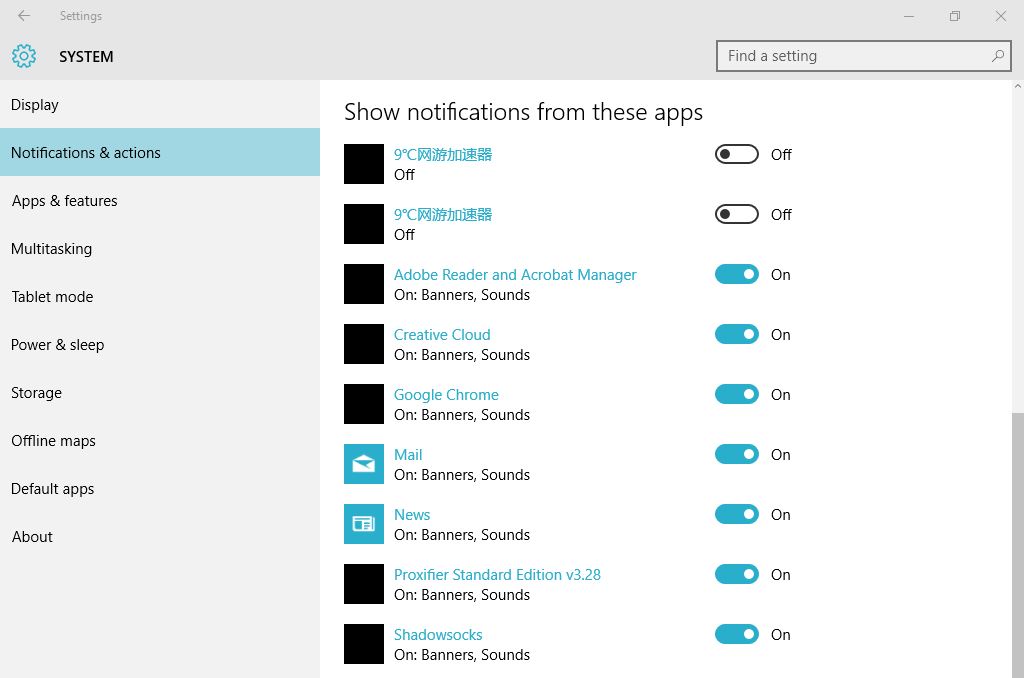Click the scrollbar up arrow
1024x678 pixels.
point(1017,86)
